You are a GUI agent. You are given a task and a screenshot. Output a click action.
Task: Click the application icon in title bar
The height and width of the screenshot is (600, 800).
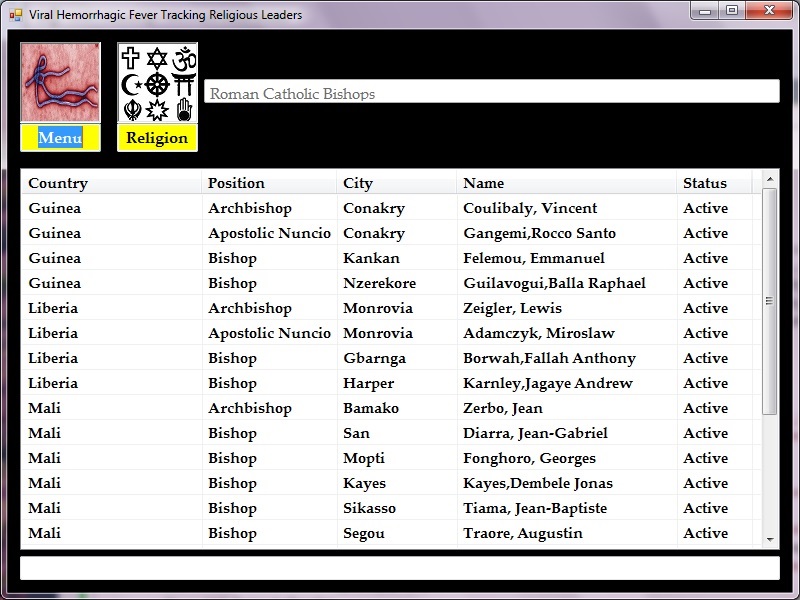point(15,15)
